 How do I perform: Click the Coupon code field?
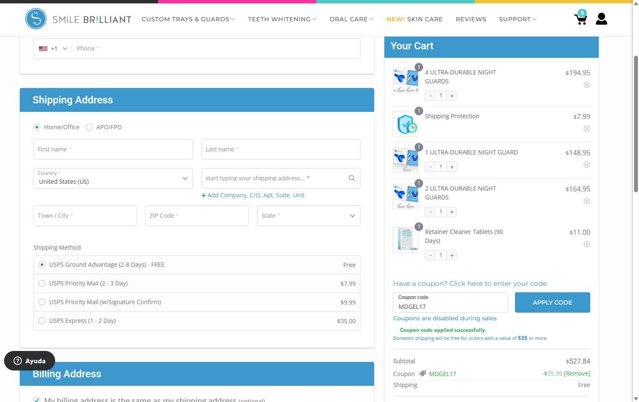pyautogui.click(x=450, y=303)
